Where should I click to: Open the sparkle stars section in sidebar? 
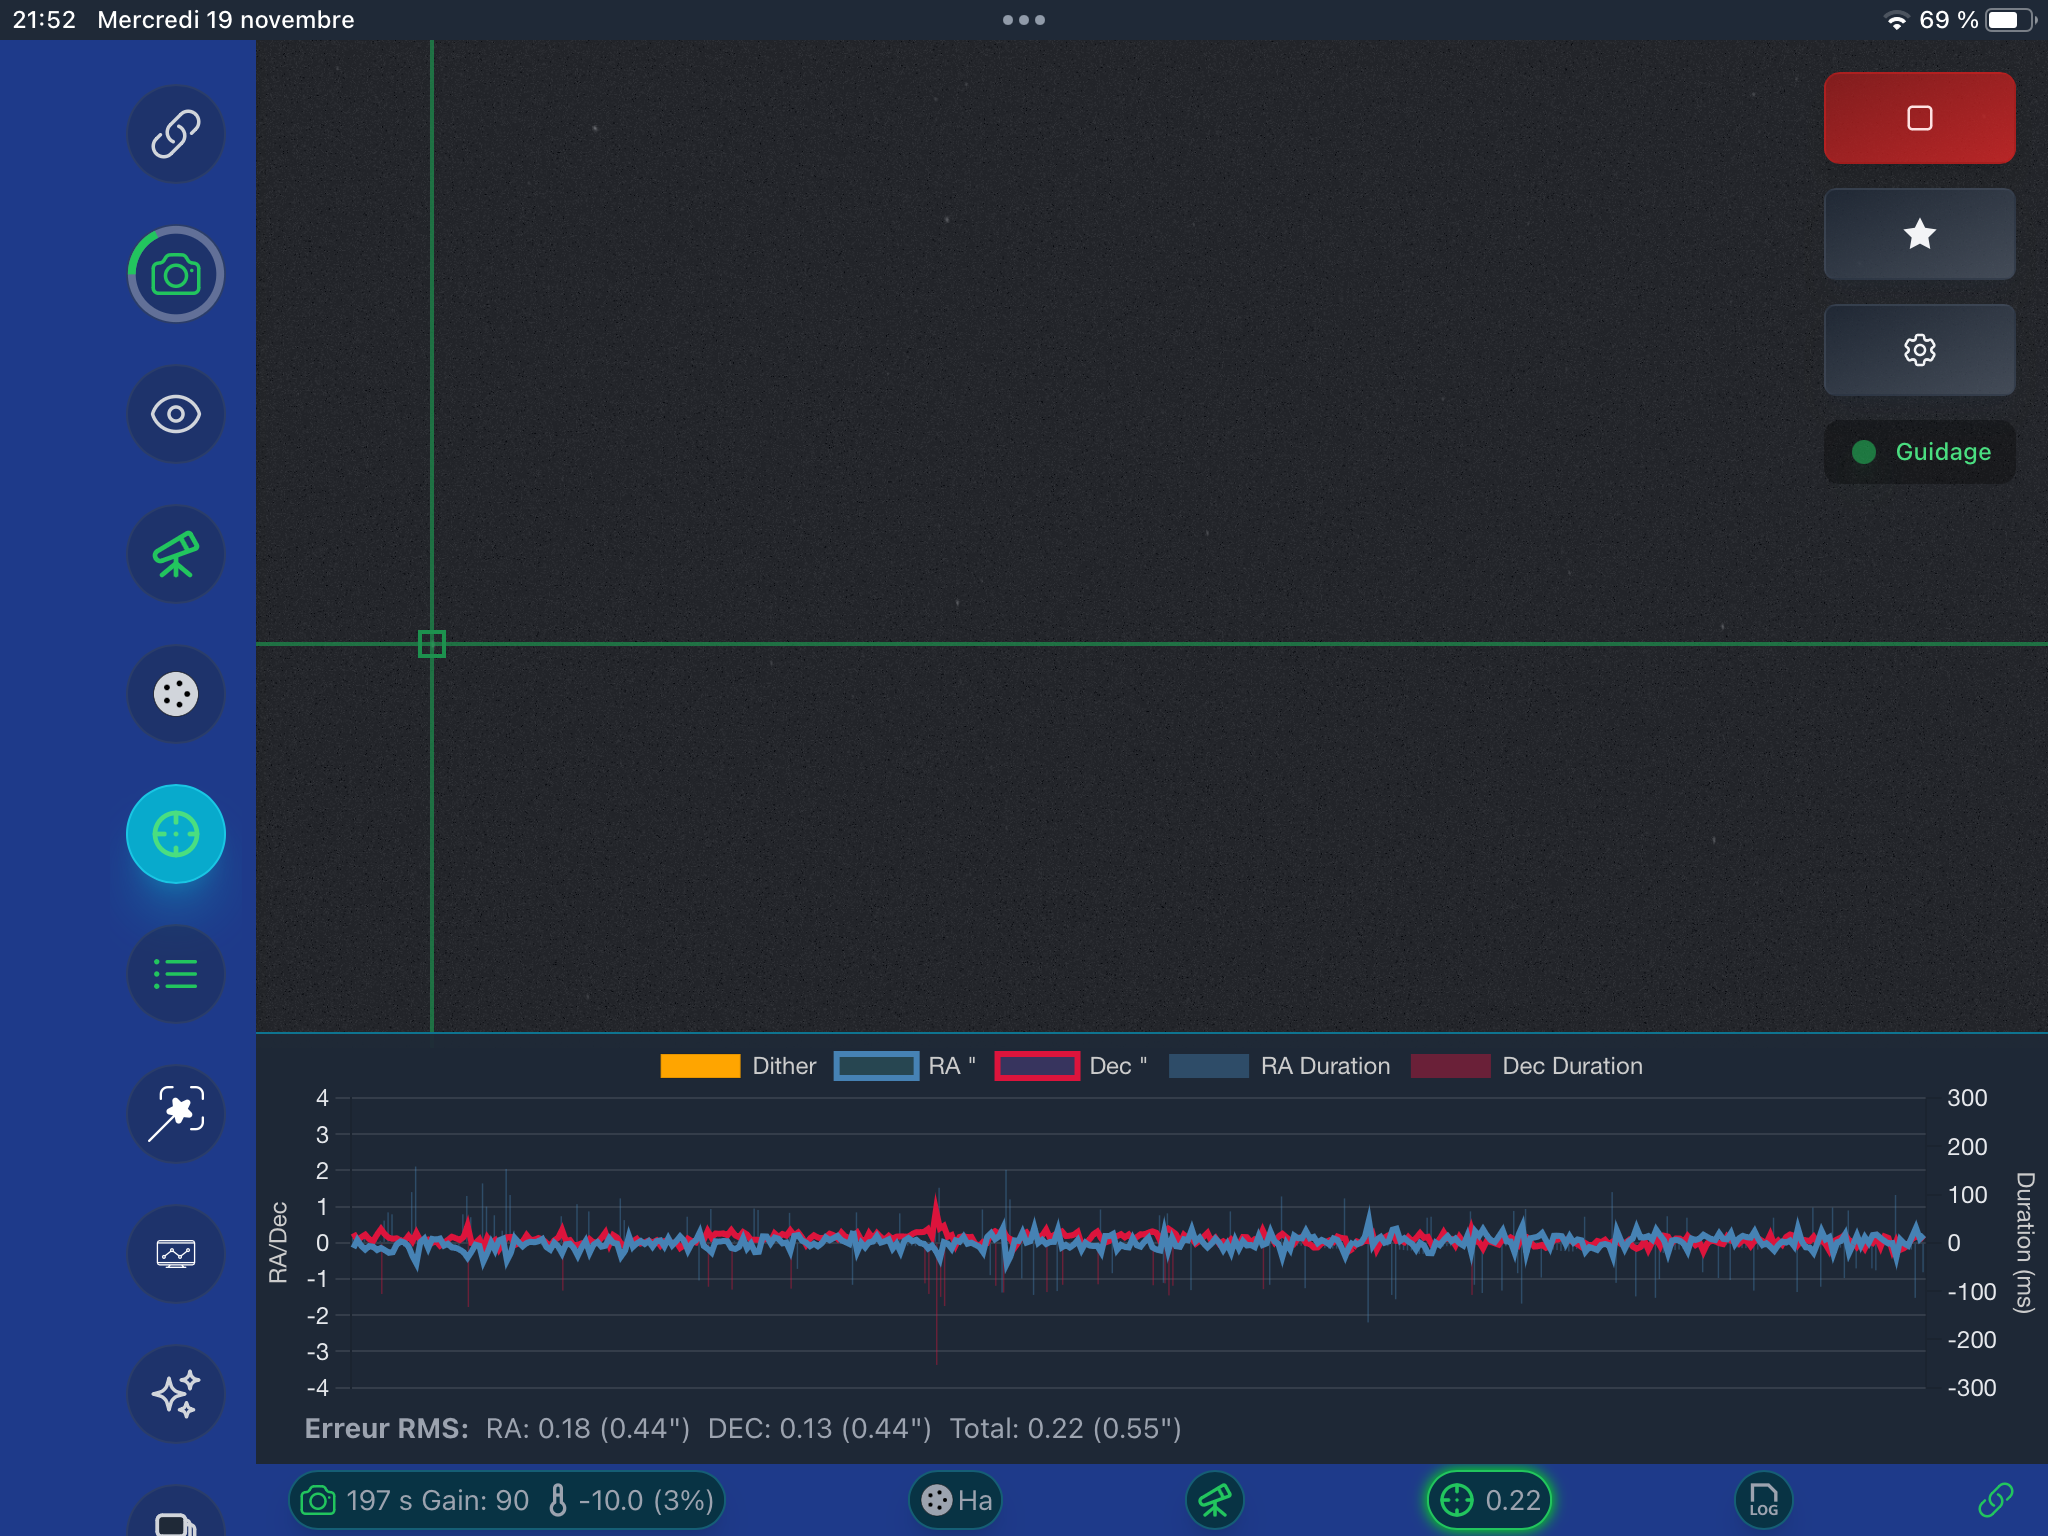(x=176, y=1394)
